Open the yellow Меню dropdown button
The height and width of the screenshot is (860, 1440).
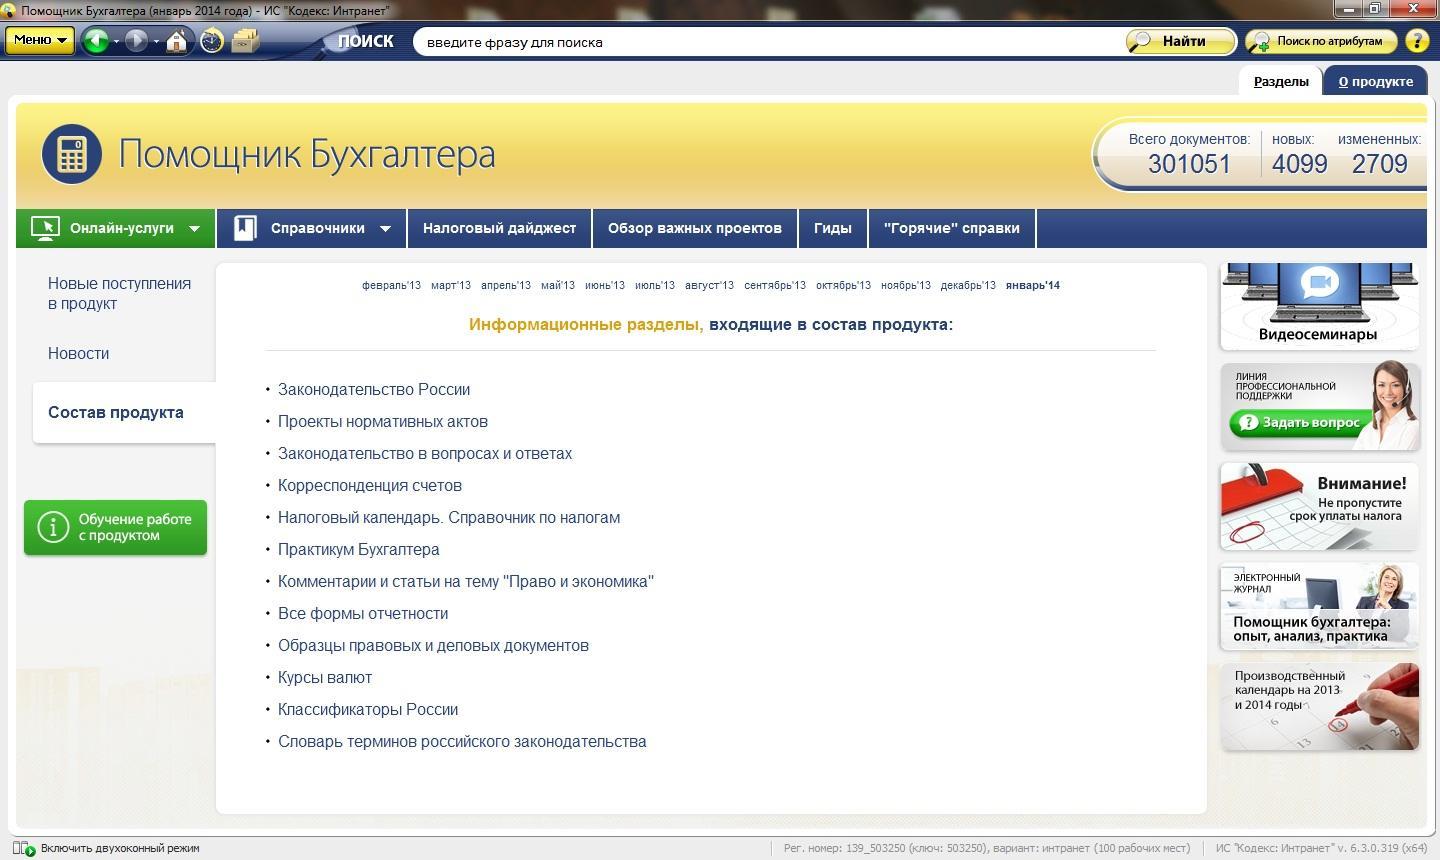[x=40, y=40]
